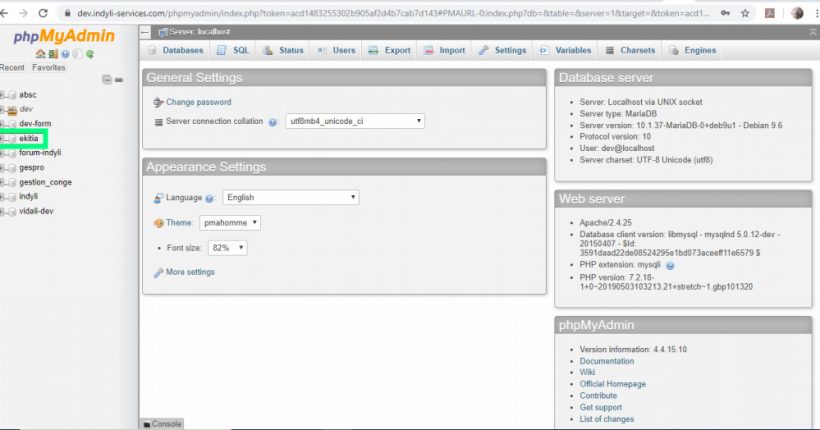Click the Users tab icon
The image size is (820, 430).
tap(322, 50)
